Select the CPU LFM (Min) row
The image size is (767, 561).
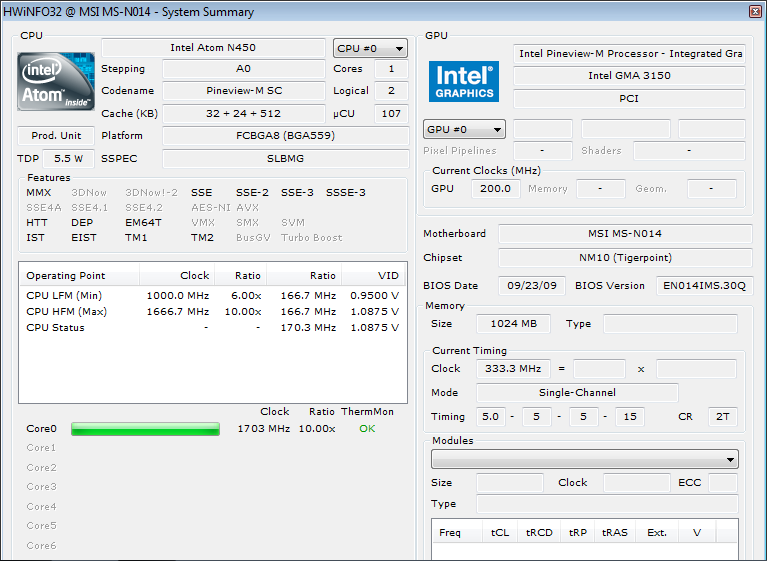coord(213,295)
